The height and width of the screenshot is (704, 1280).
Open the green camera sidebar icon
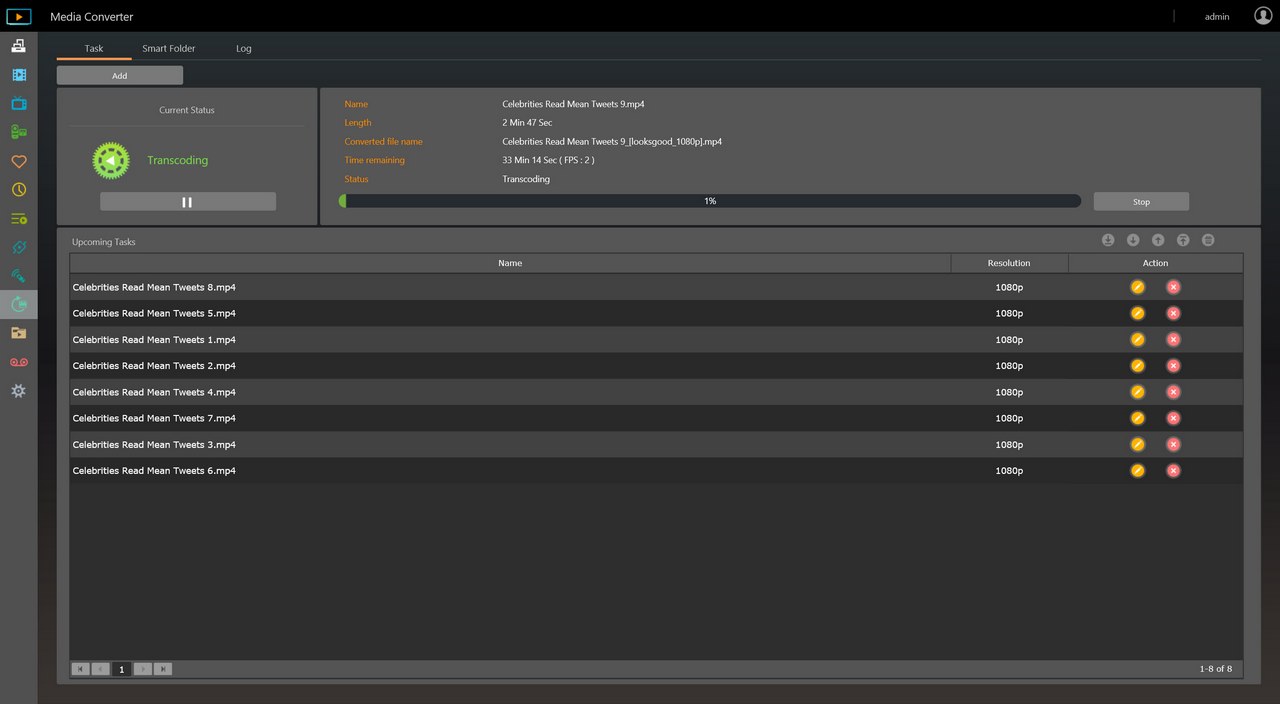18,132
